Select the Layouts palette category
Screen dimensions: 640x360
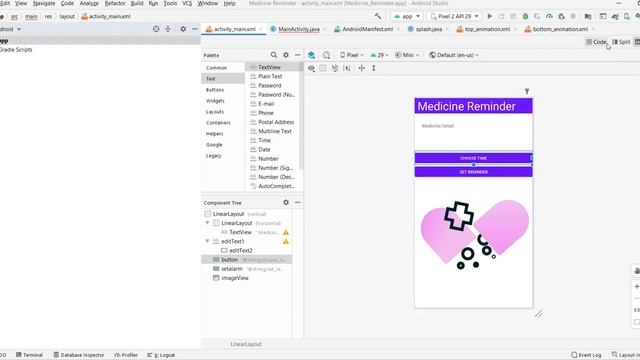215,112
